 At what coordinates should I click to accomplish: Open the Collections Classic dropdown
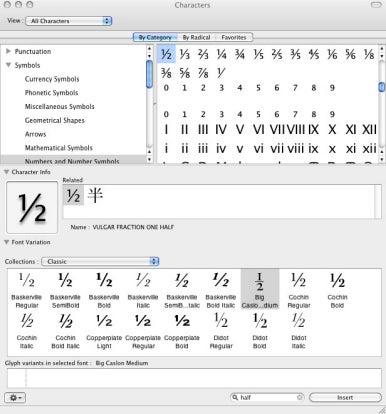[100, 261]
